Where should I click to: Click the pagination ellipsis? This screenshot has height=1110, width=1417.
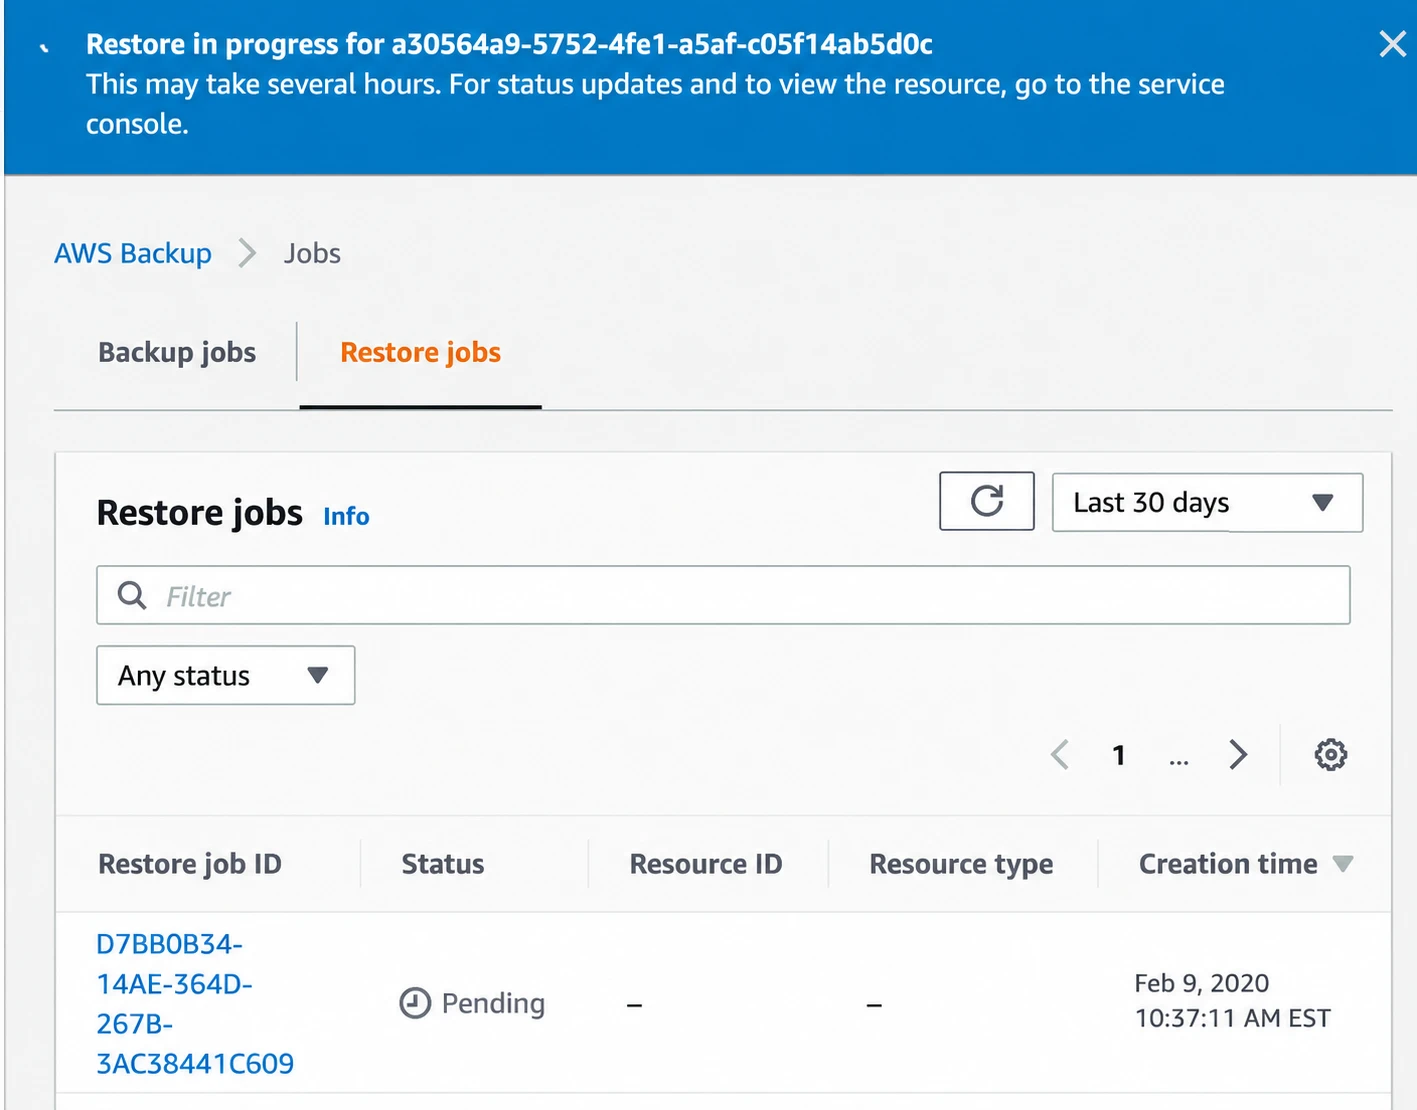coord(1179,760)
